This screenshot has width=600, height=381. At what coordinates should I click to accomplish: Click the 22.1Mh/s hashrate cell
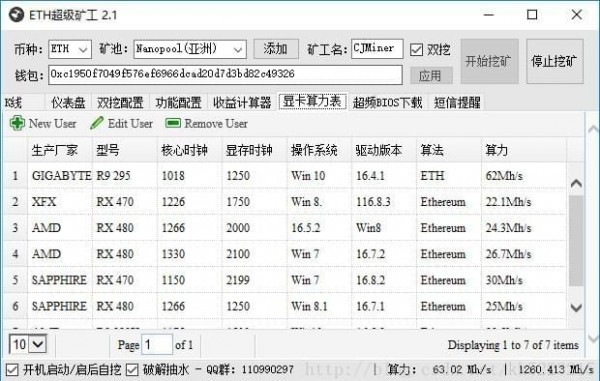tap(523, 202)
